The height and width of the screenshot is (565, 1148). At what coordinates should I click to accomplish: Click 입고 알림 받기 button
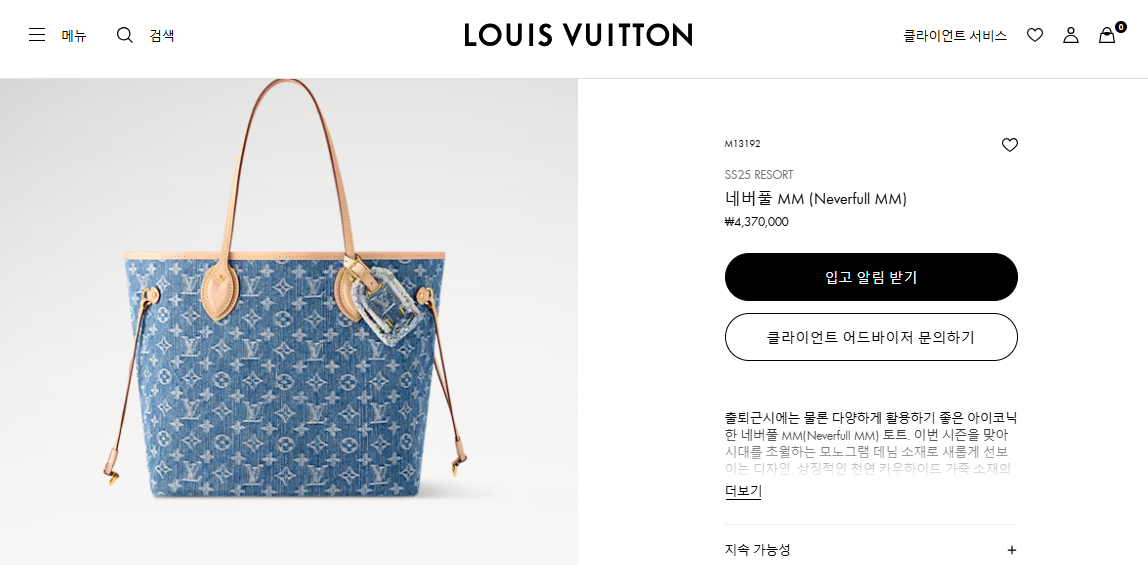pos(871,277)
